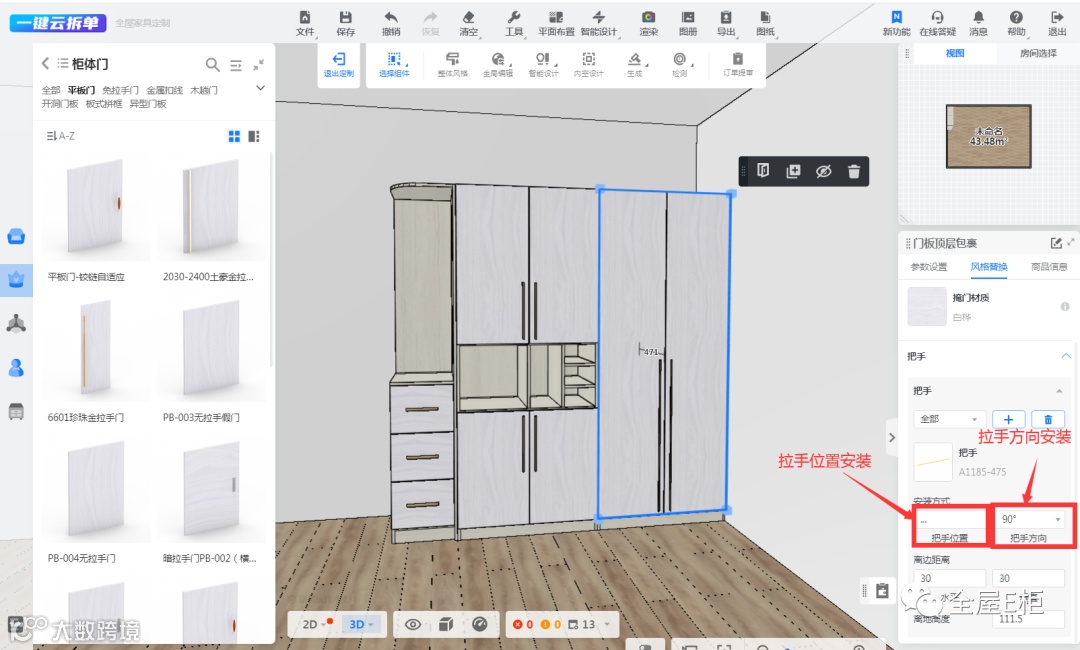Open 消息 bell notifications

point(978,23)
